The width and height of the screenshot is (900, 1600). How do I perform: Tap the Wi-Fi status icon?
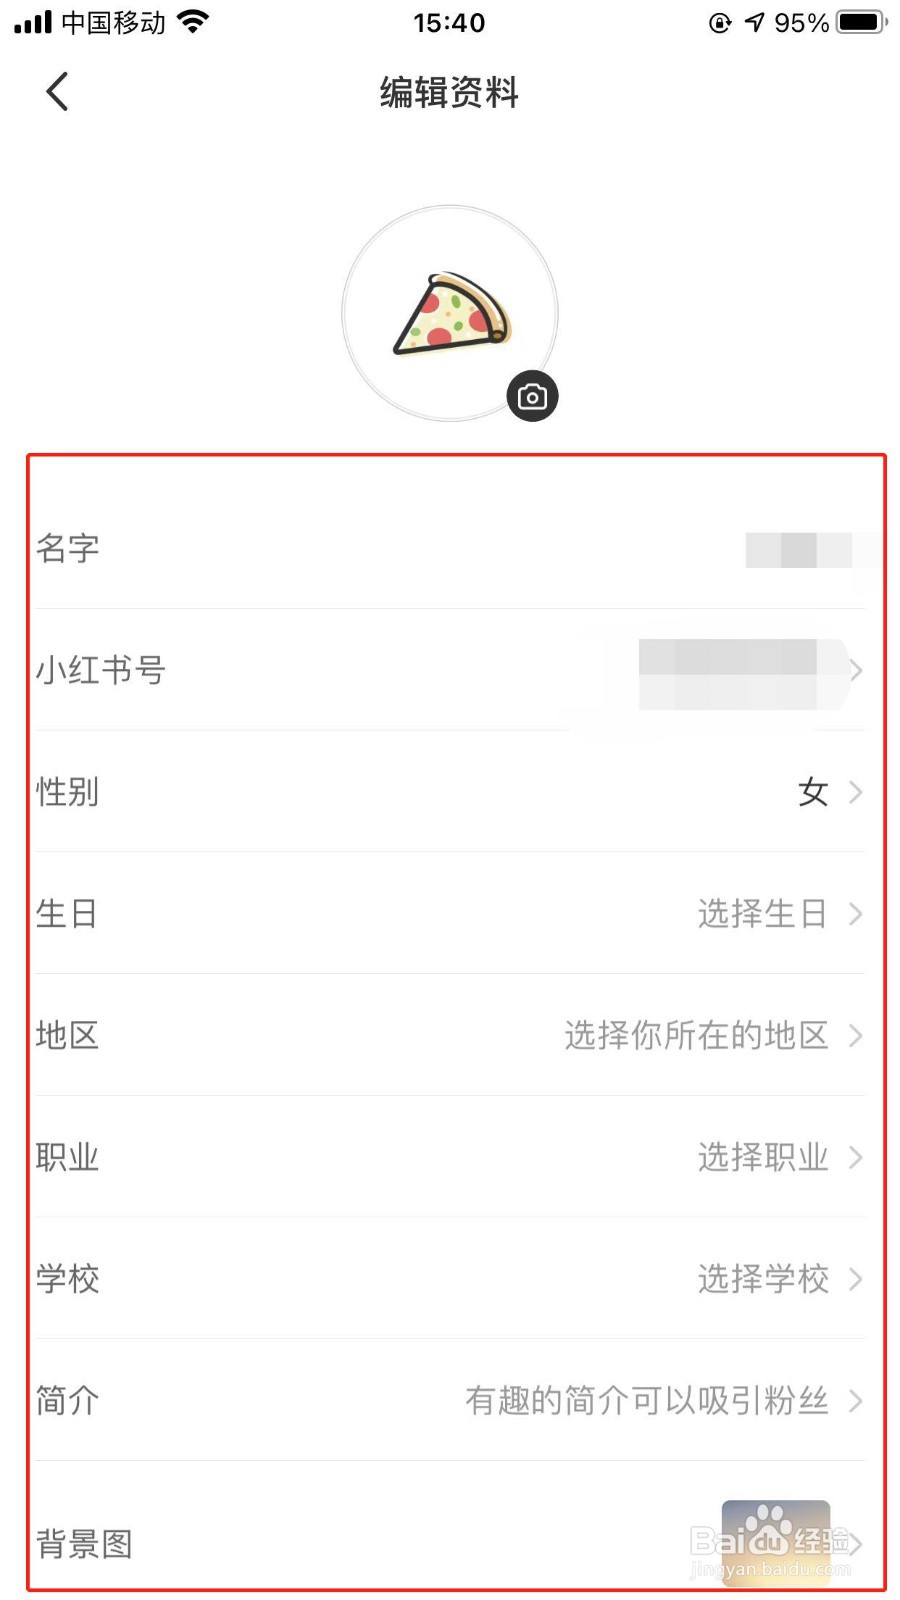tap(192, 21)
